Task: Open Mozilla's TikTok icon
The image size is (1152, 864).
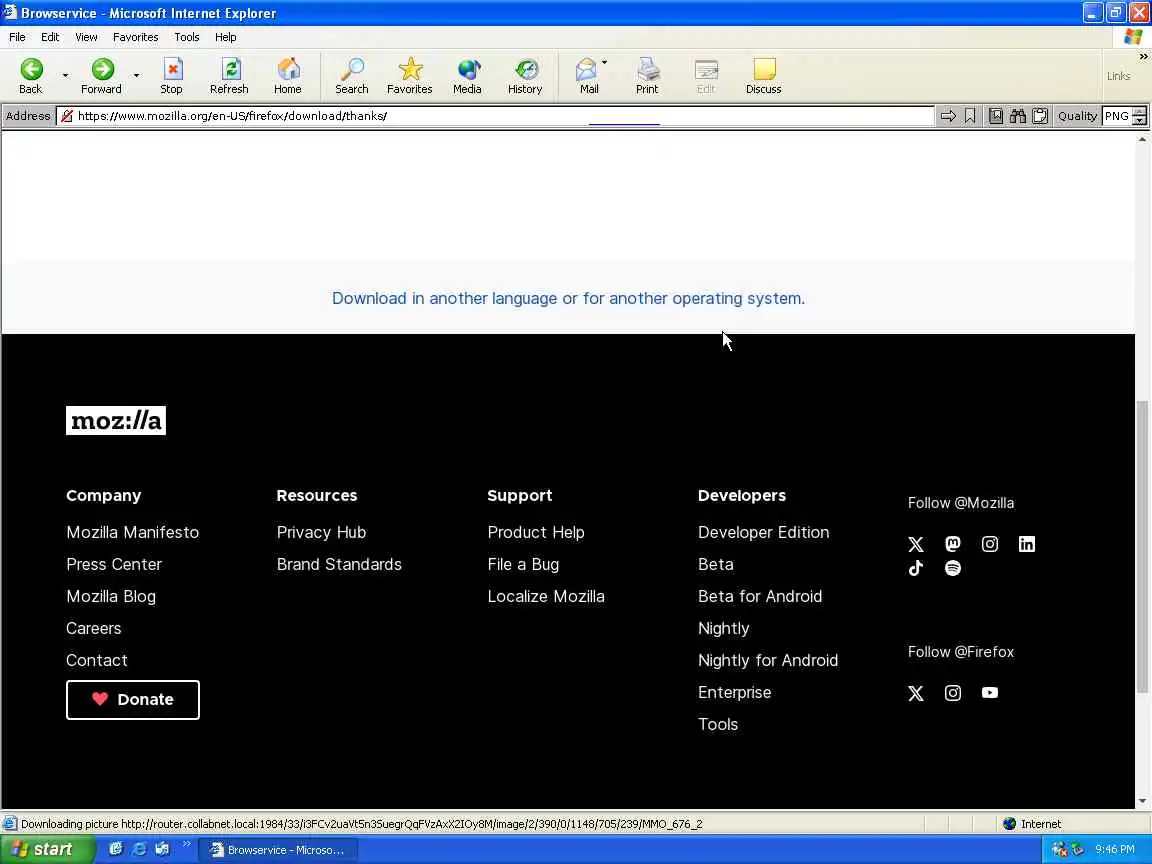Action: (x=915, y=568)
